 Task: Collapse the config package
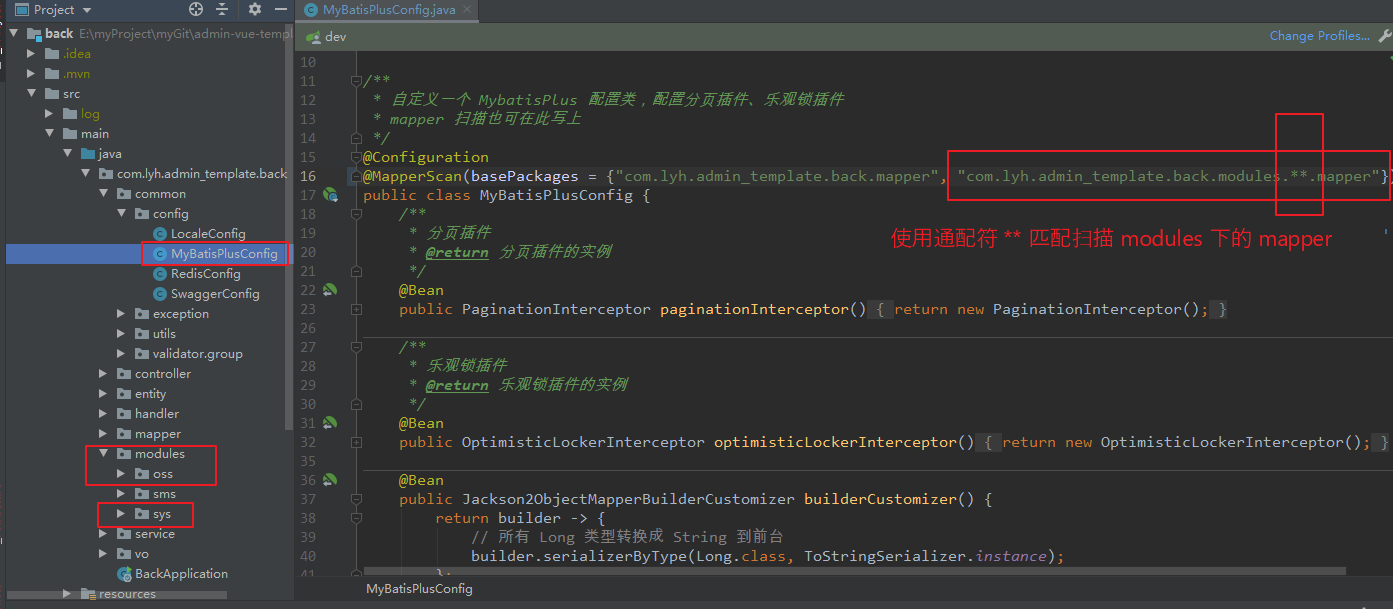click(x=121, y=214)
